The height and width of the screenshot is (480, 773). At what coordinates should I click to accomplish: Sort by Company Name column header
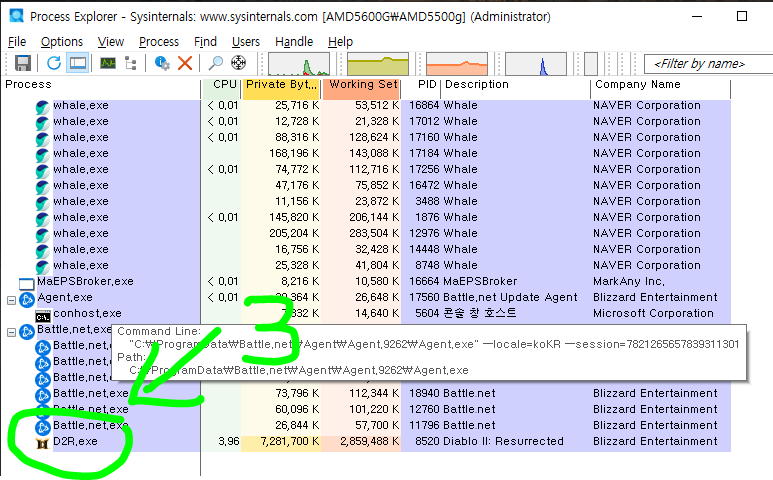[x=661, y=85]
